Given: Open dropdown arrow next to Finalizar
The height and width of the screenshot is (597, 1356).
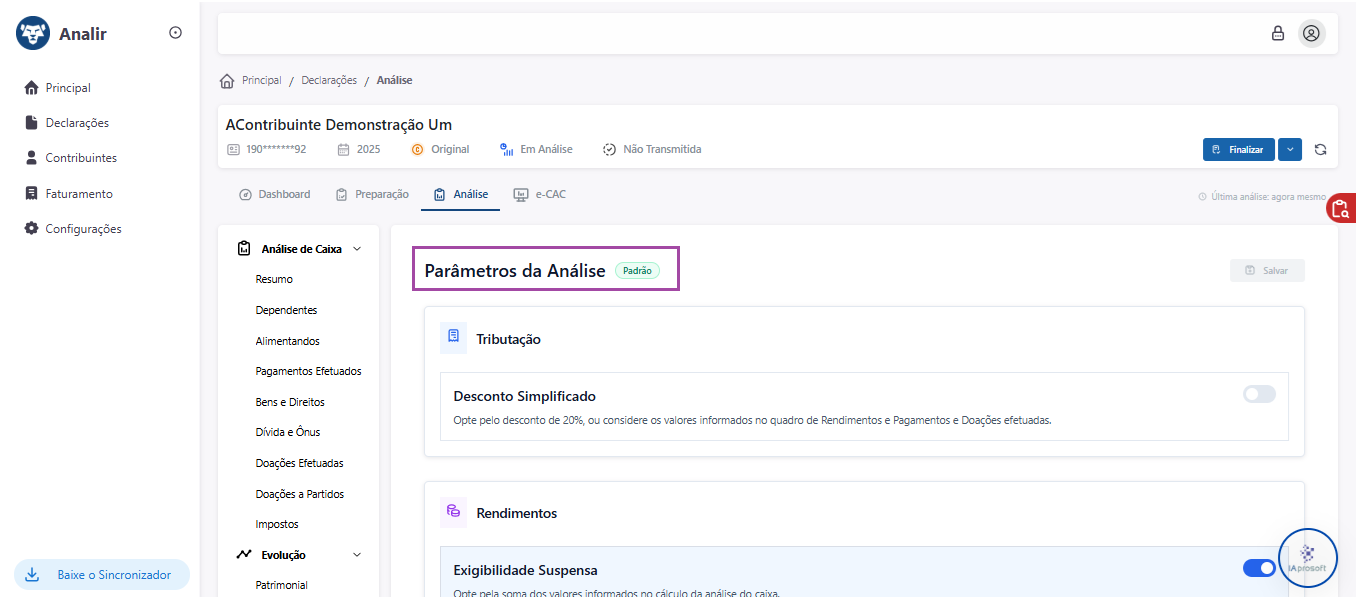Looking at the screenshot, I should click(1289, 150).
